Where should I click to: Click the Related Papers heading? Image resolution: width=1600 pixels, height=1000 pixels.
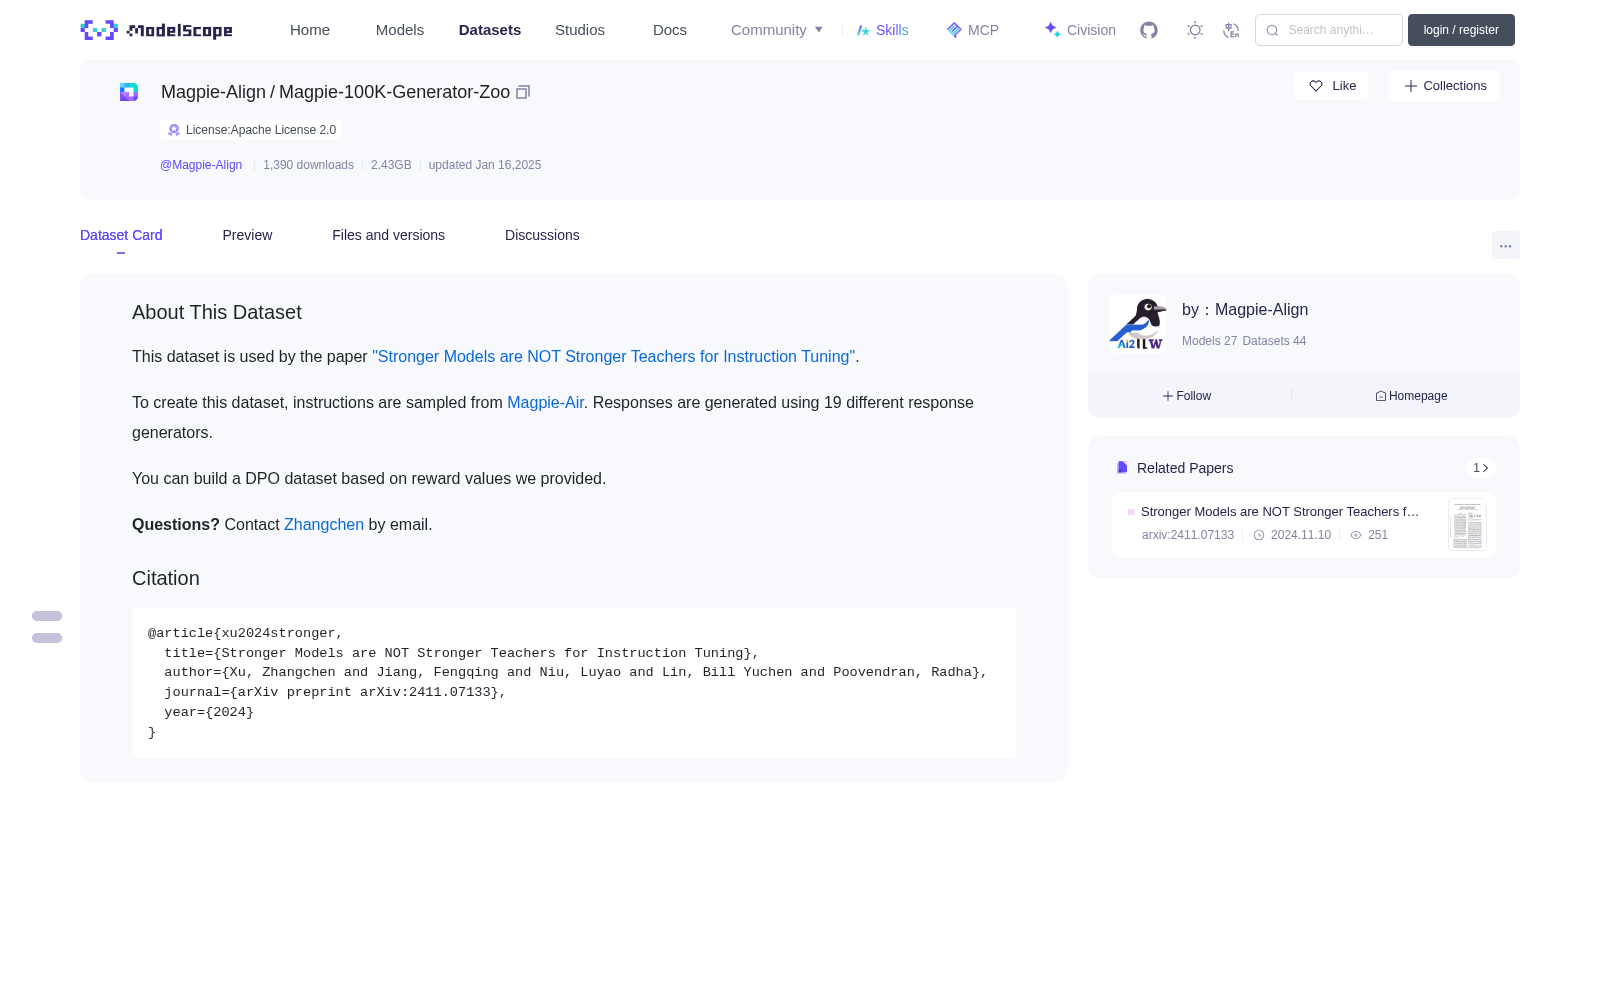pos(1185,468)
